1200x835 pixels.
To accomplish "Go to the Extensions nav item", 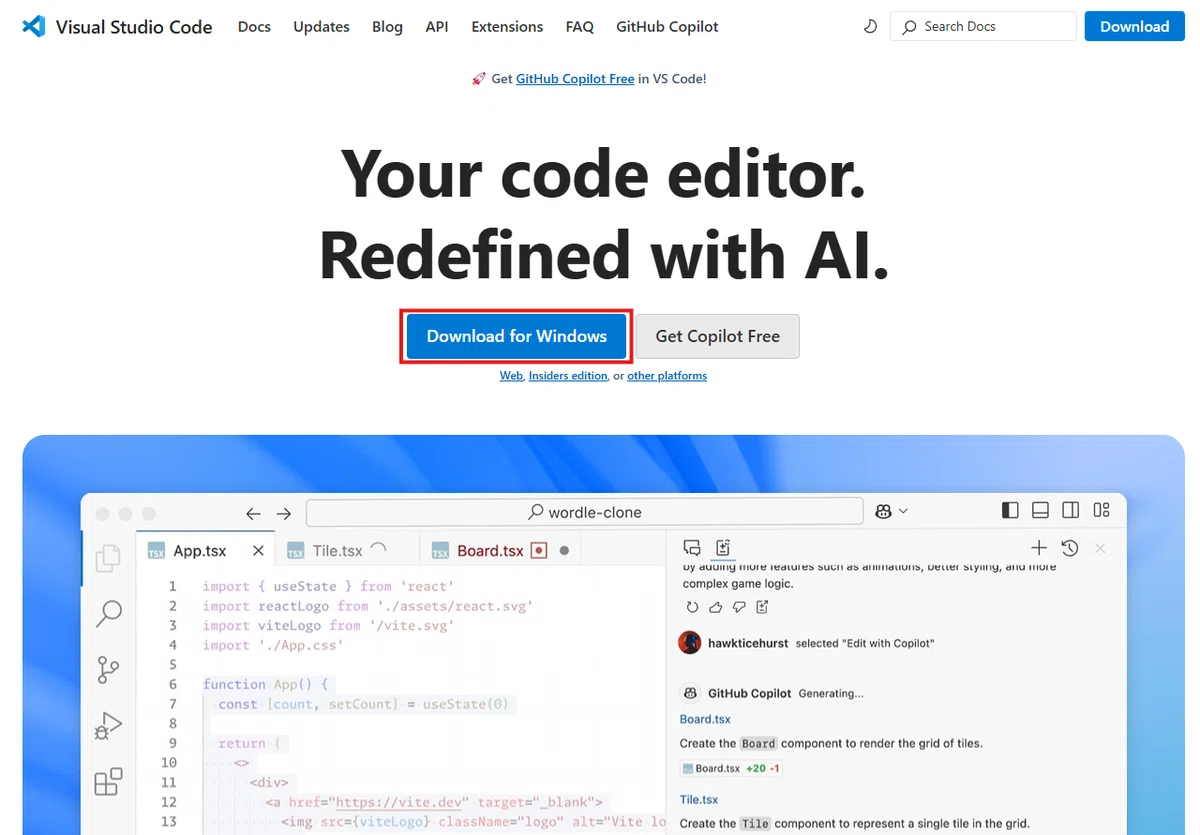I will click(x=507, y=27).
